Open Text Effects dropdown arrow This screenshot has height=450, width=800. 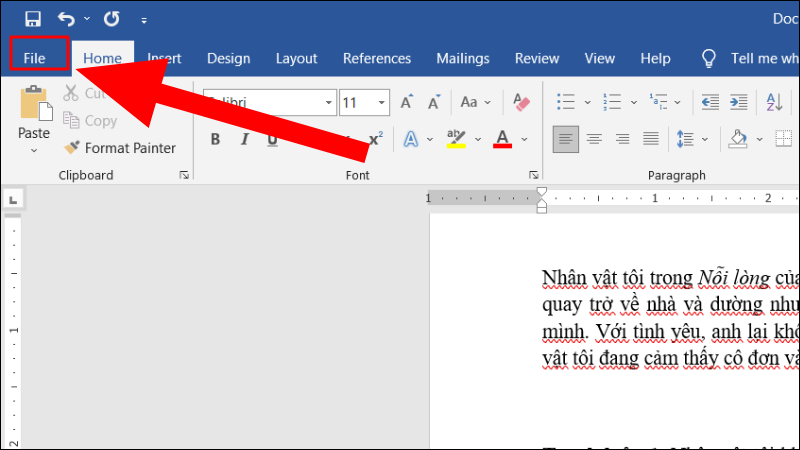coord(430,139)
